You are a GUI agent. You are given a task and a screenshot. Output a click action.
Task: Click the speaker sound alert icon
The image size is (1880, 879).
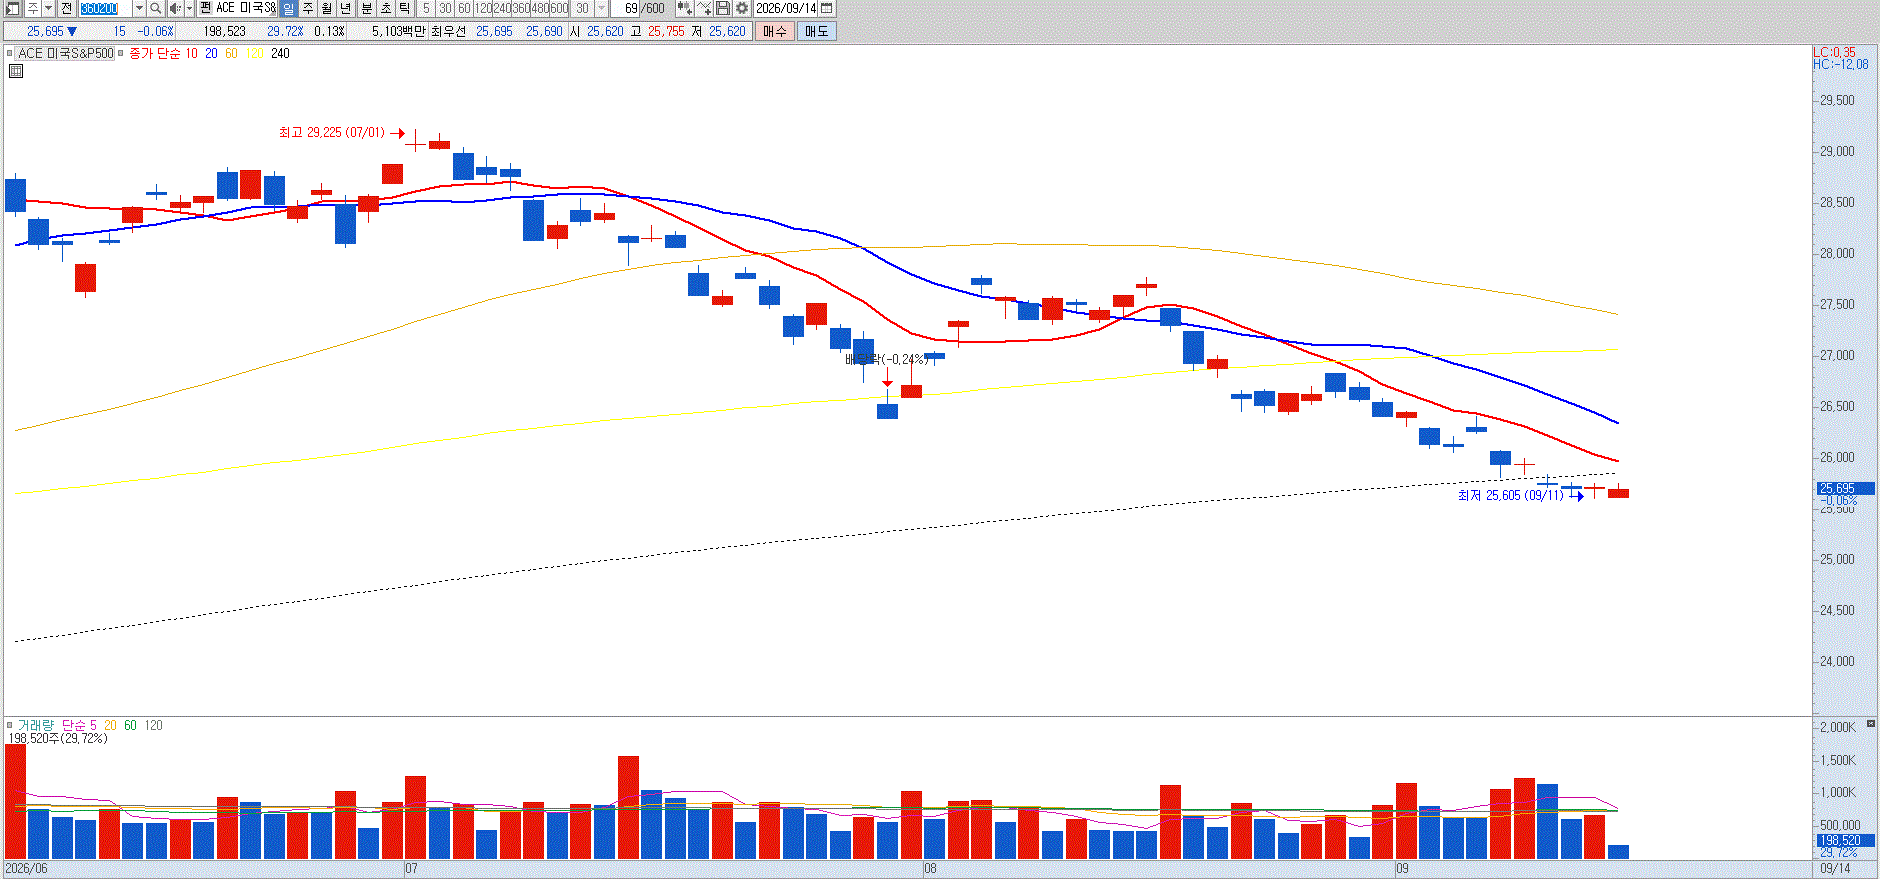click(x=175, y=8)
